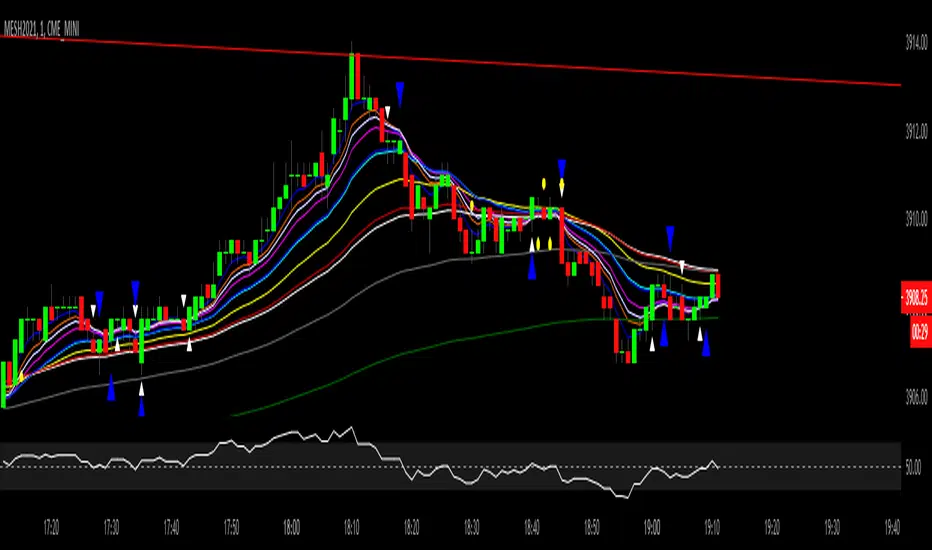Click the 3906.00 price scale label
Viewport: 932px width, 550px height.
pos(916,397)
